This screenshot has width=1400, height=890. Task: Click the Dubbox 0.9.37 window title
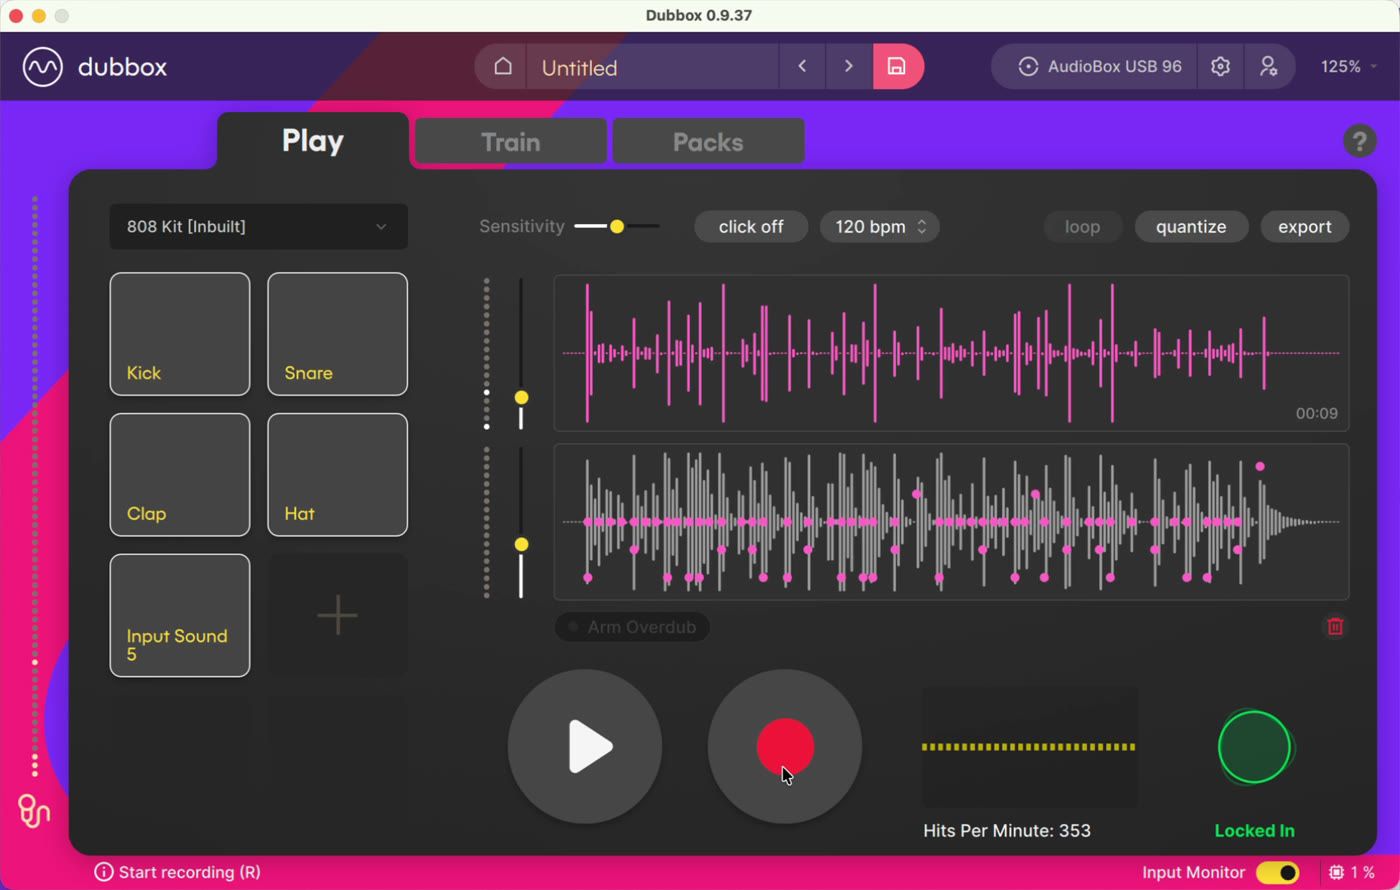[699, 15]
